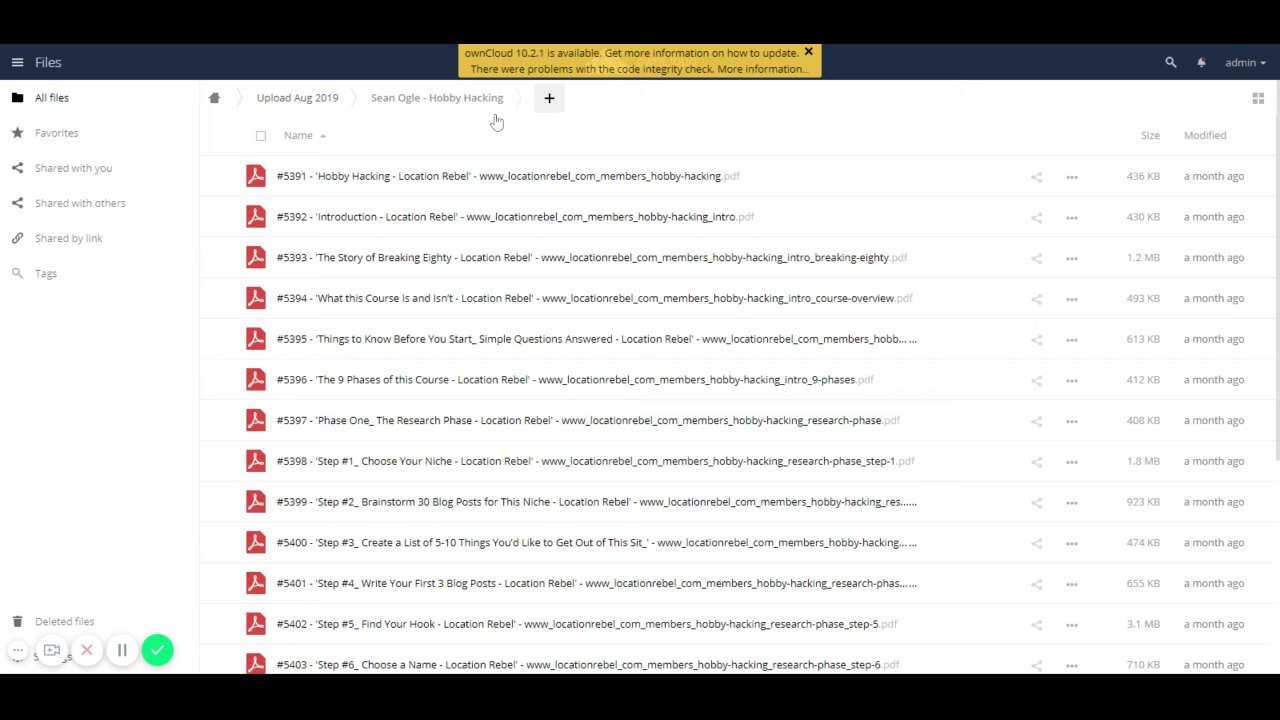Open more actions for file #5394

[1072, 299]
